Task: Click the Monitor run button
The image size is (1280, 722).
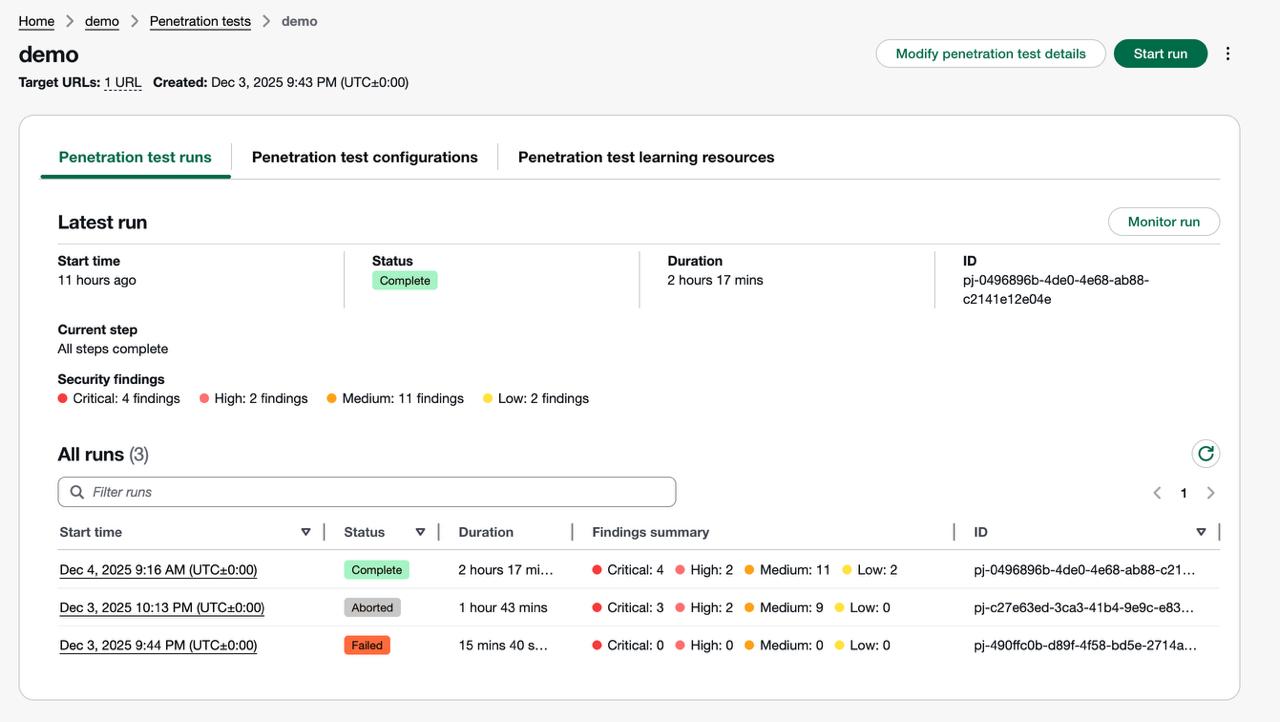Action: tap(1163, 222)
